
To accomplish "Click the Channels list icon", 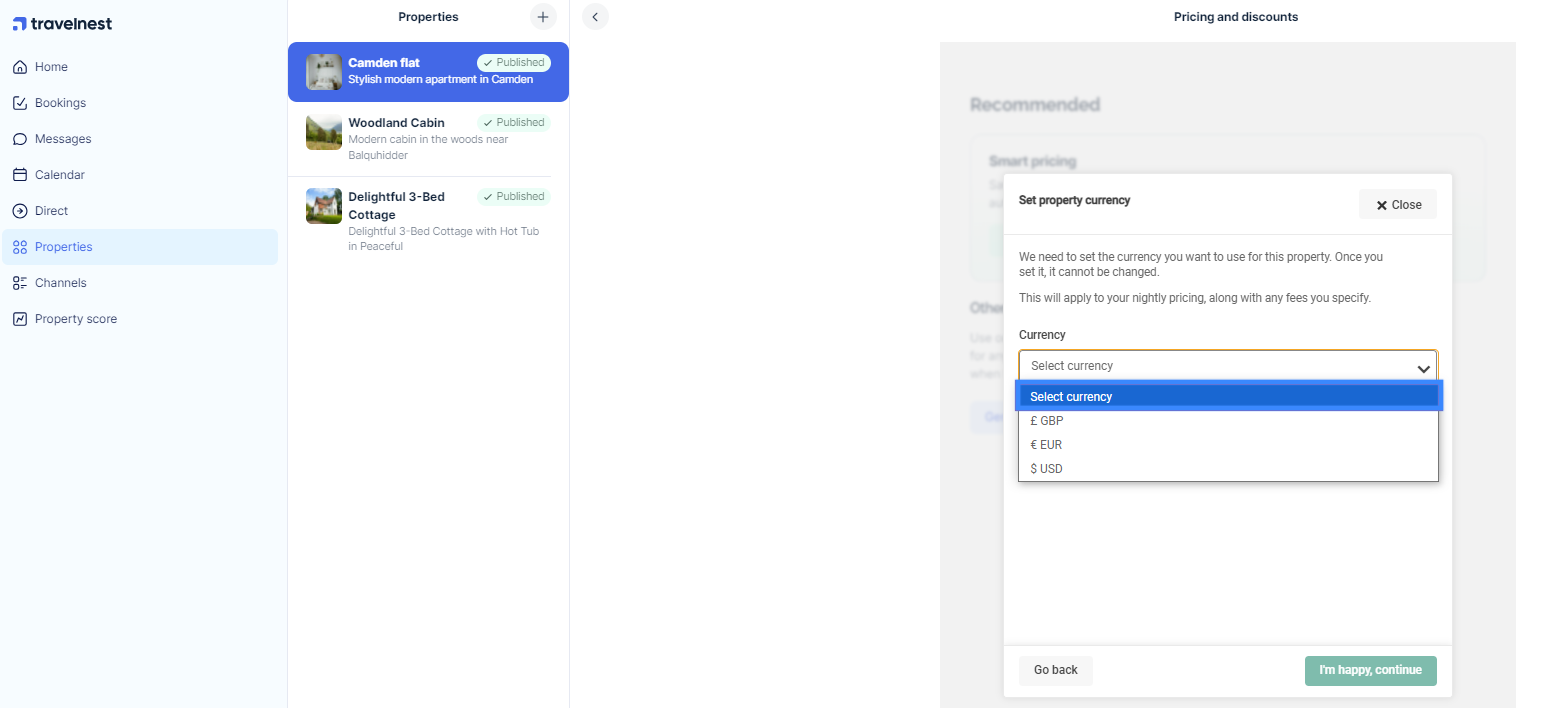I will (x=20, y=283).
